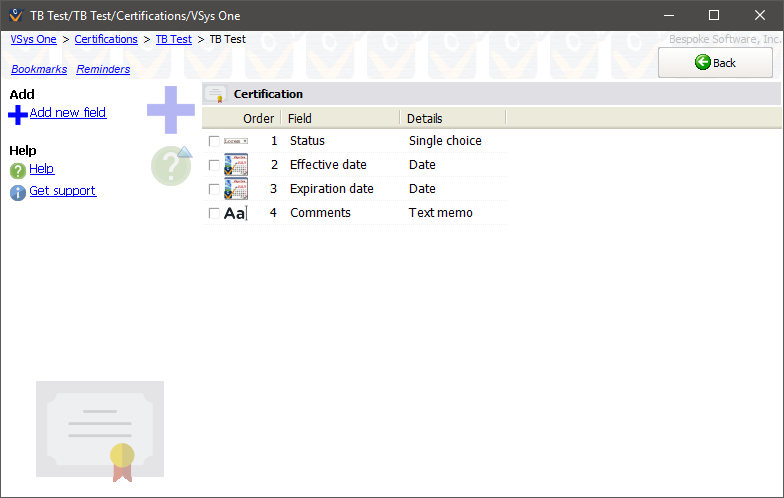Open the Reminders link
This screenshot has height=498, width=784.
tap(103, 69)
